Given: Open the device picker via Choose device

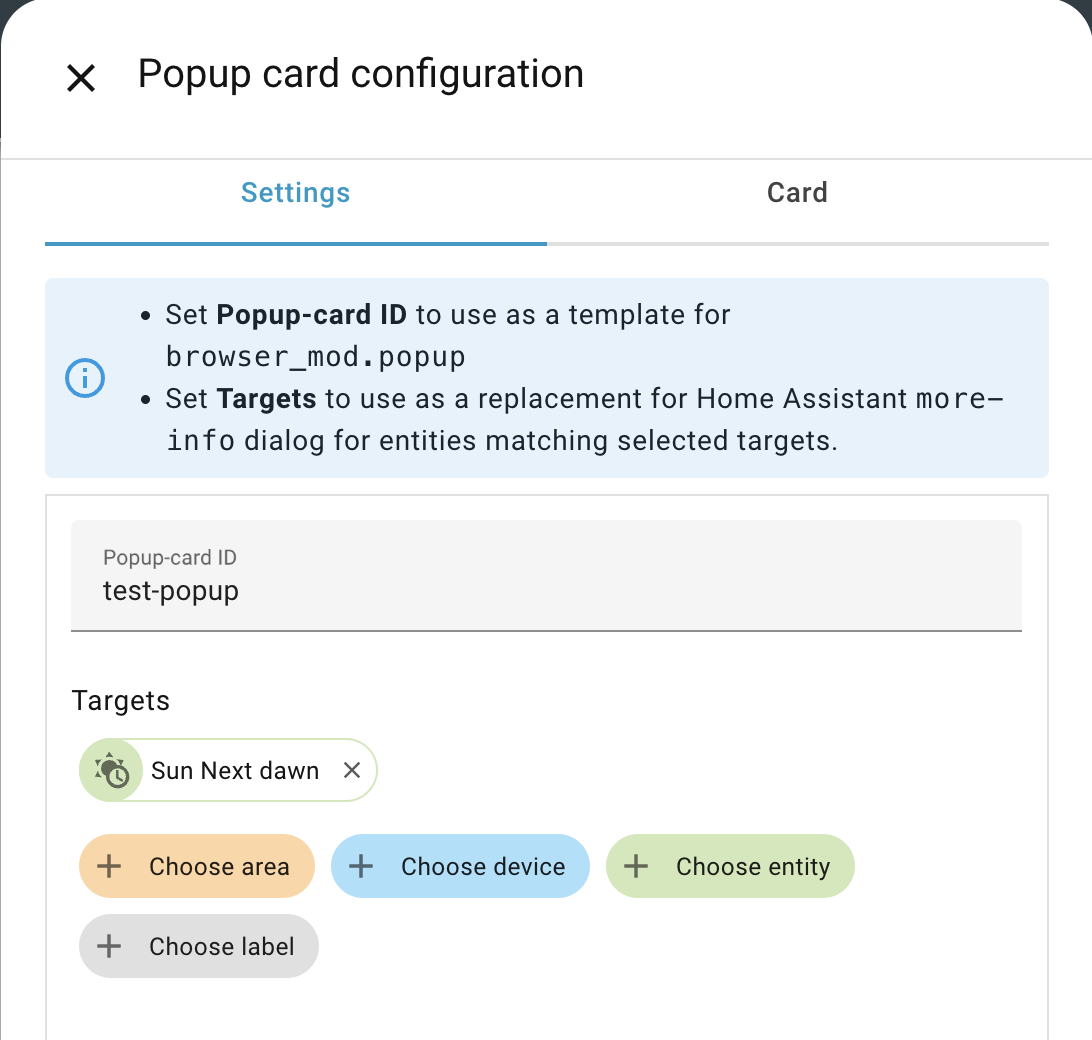Looking at the screenshot, I should tap(460, 866).
